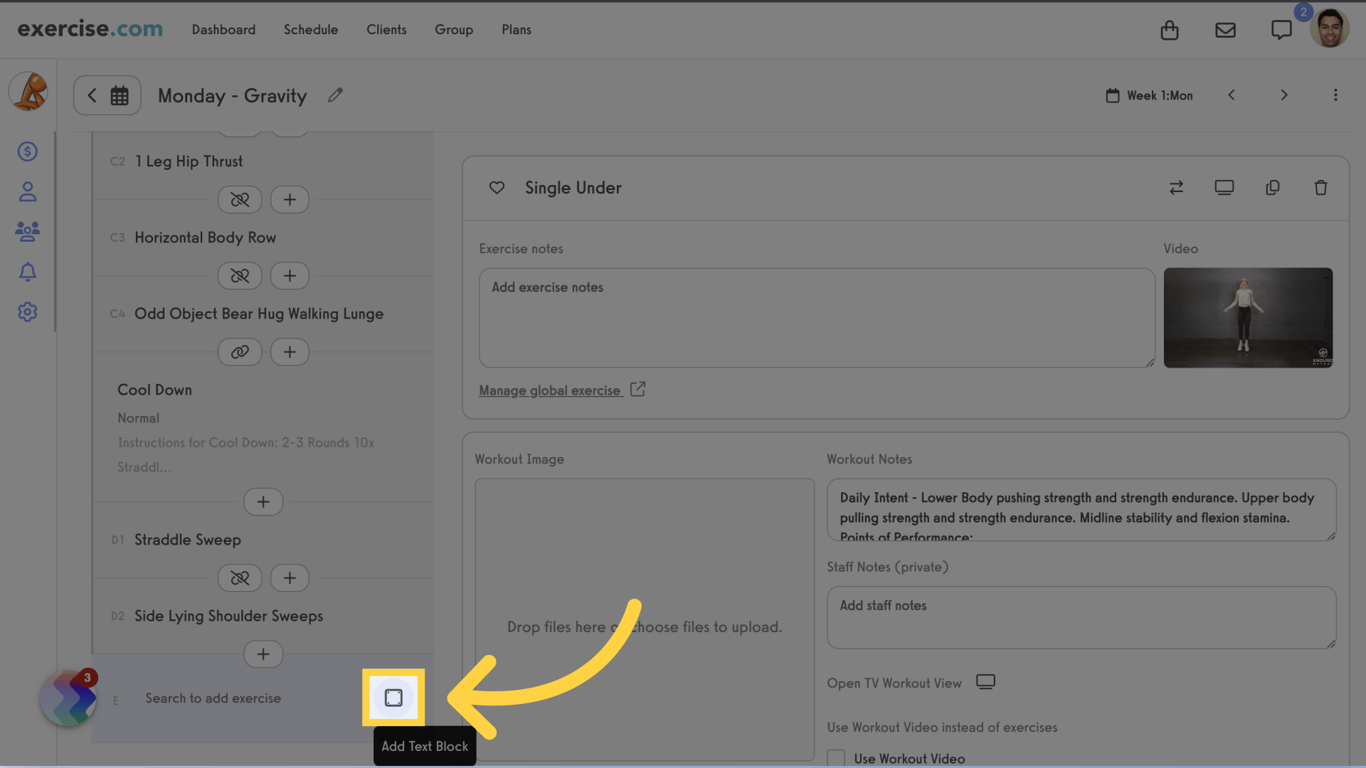Open the Clients menu
1366x768 pixels.
pyautogui.click(x=386, y=30)
